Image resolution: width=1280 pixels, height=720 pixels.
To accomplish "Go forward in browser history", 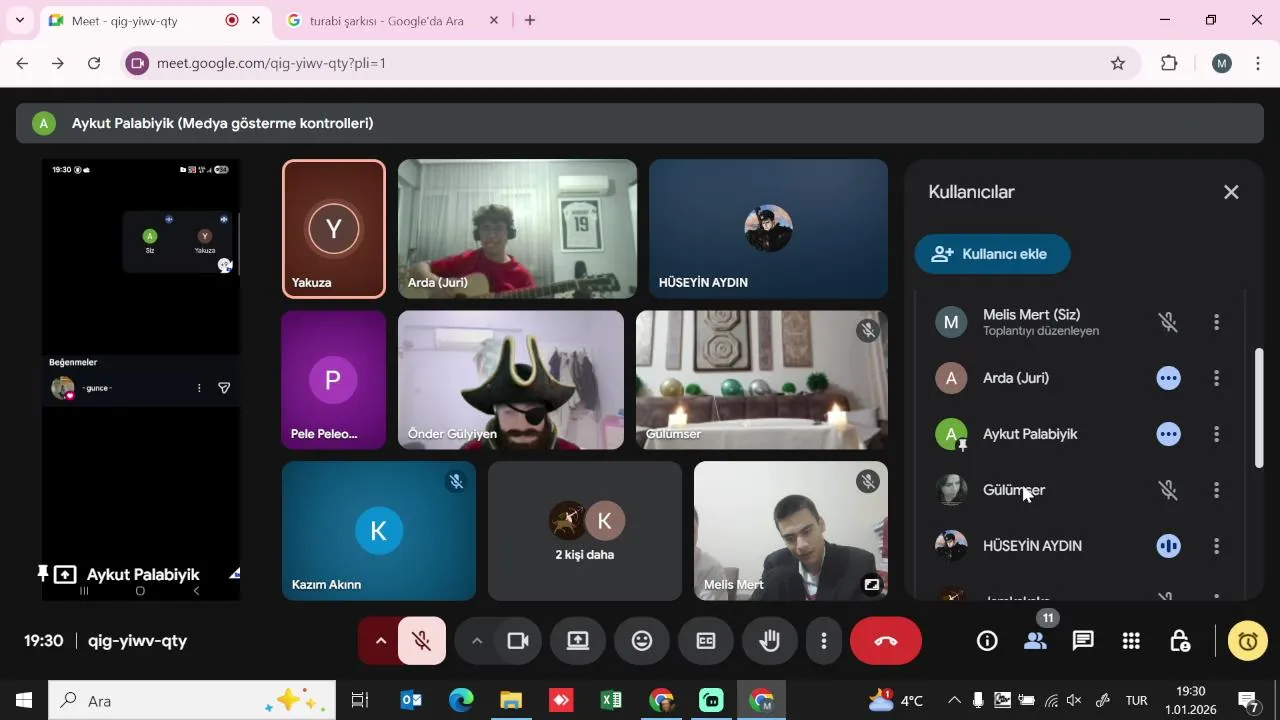I will [58, 63].
